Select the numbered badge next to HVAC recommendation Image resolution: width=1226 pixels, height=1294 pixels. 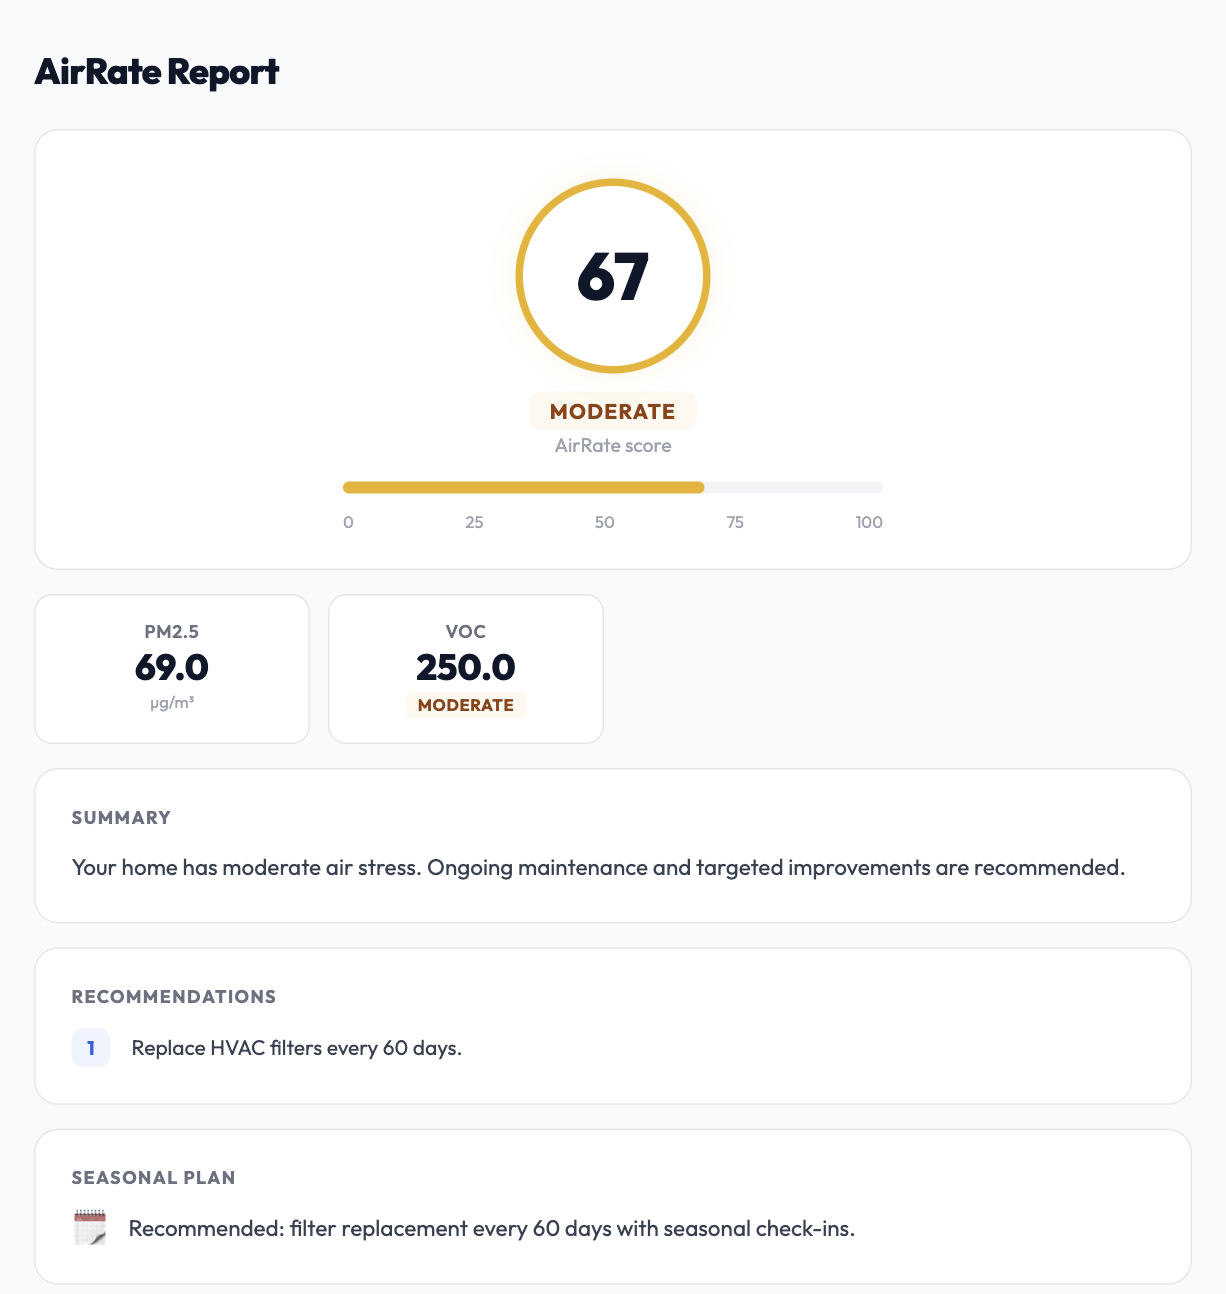(x=91, y=1047)
